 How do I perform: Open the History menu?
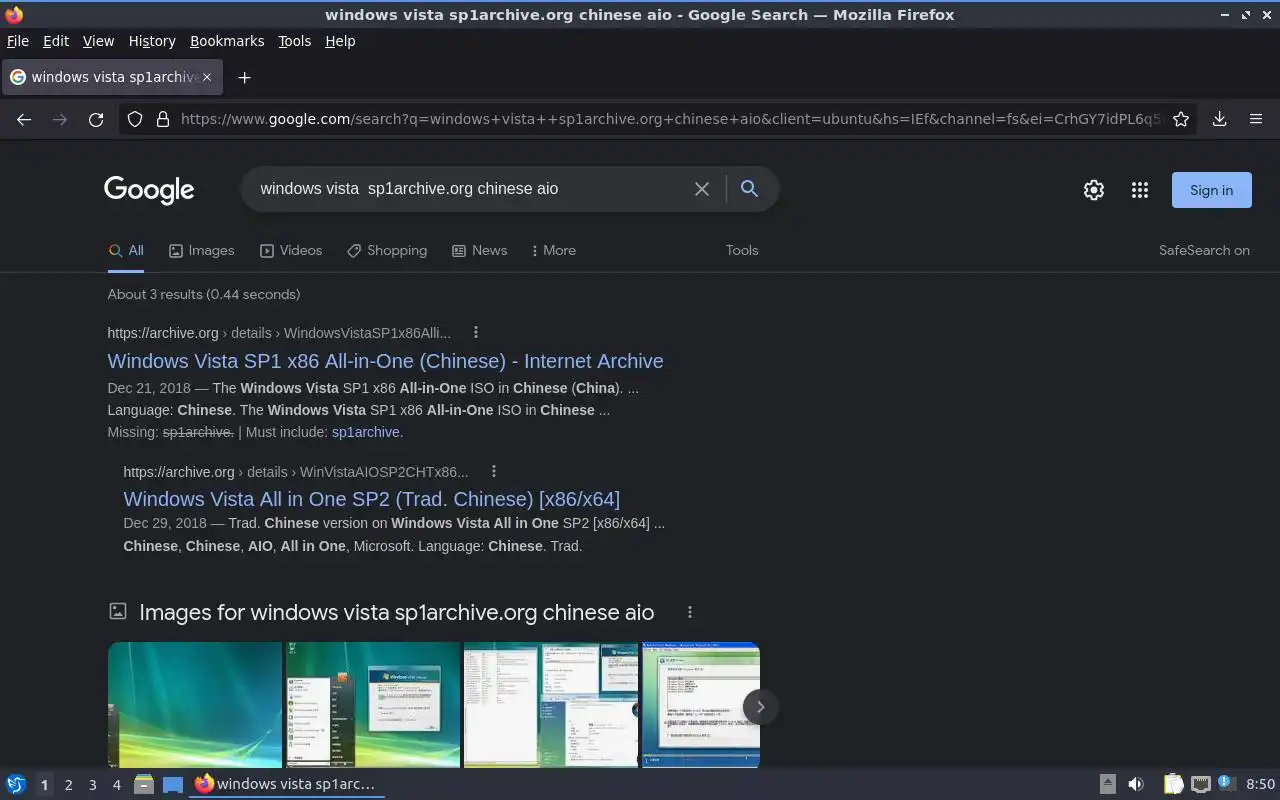click(152, 41)
